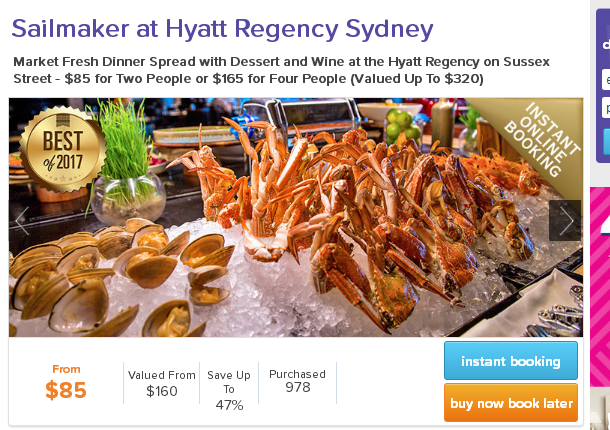The width and height of the screenshot is (610, 430).
Task: Focus the second input field in purple sidebar
Action: [606, 107]
